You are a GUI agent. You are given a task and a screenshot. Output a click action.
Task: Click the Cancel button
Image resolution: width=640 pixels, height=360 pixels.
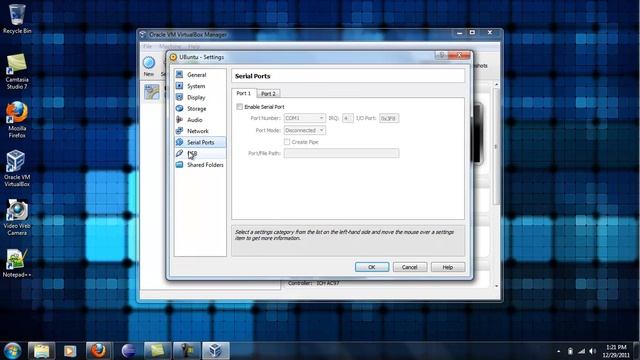point(410,267)
